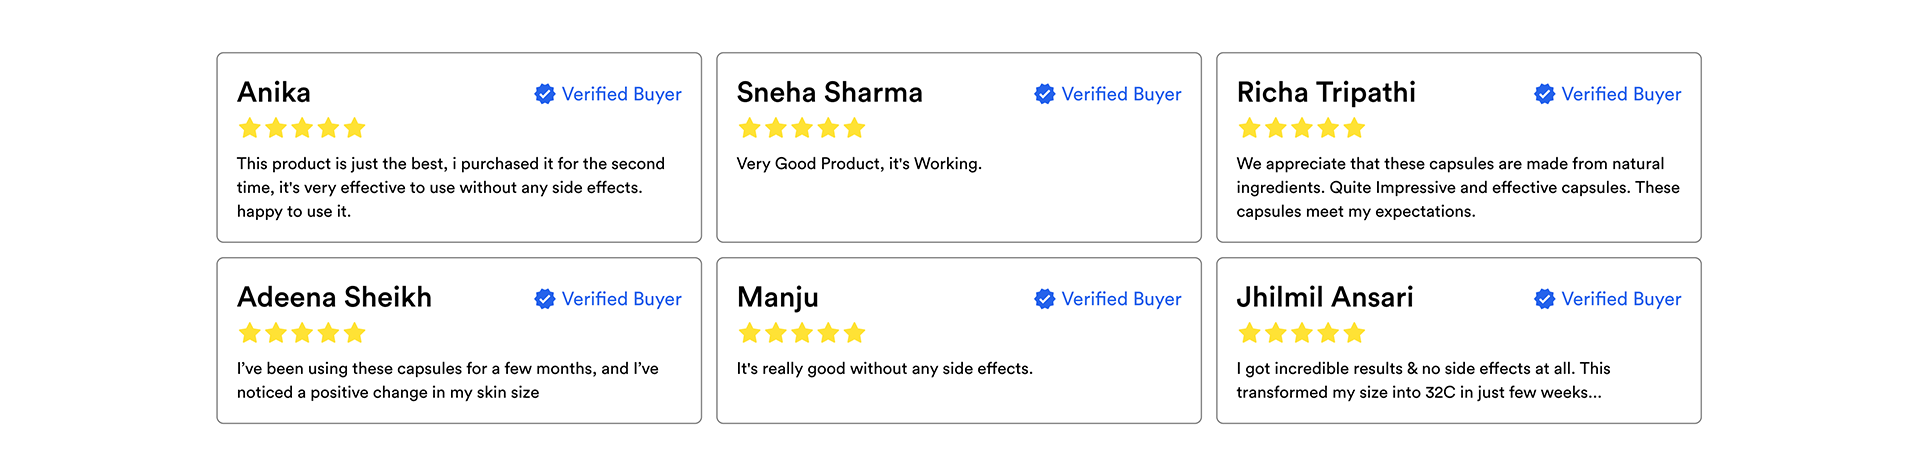
Task: Click the five-star rating under Sneha Sharma
Action: pos(802,128)
